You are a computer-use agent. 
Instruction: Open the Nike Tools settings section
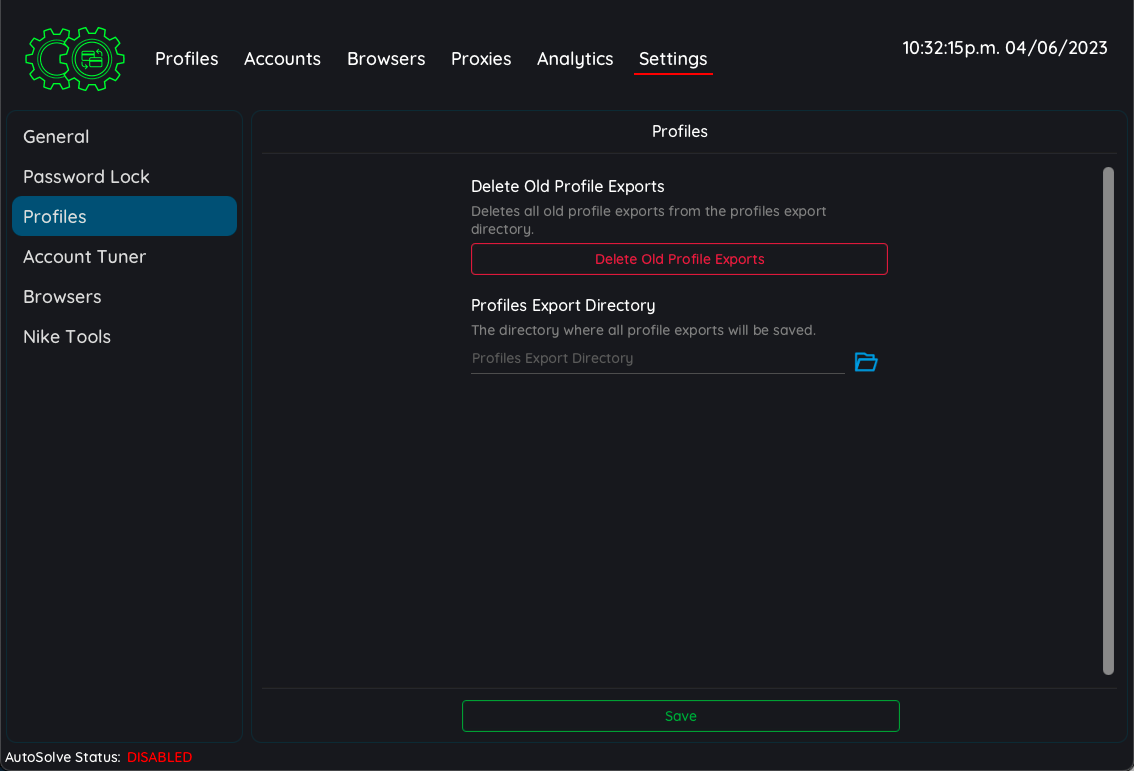click(x=67, y=336)
